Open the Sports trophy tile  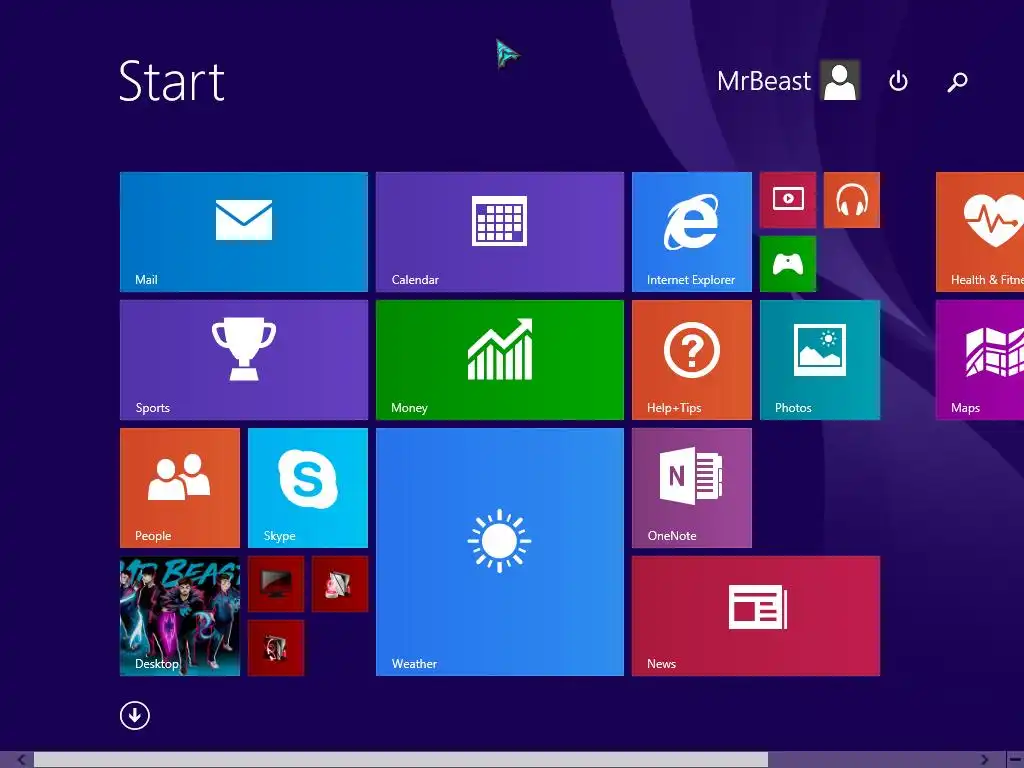(x=244, y=360)
